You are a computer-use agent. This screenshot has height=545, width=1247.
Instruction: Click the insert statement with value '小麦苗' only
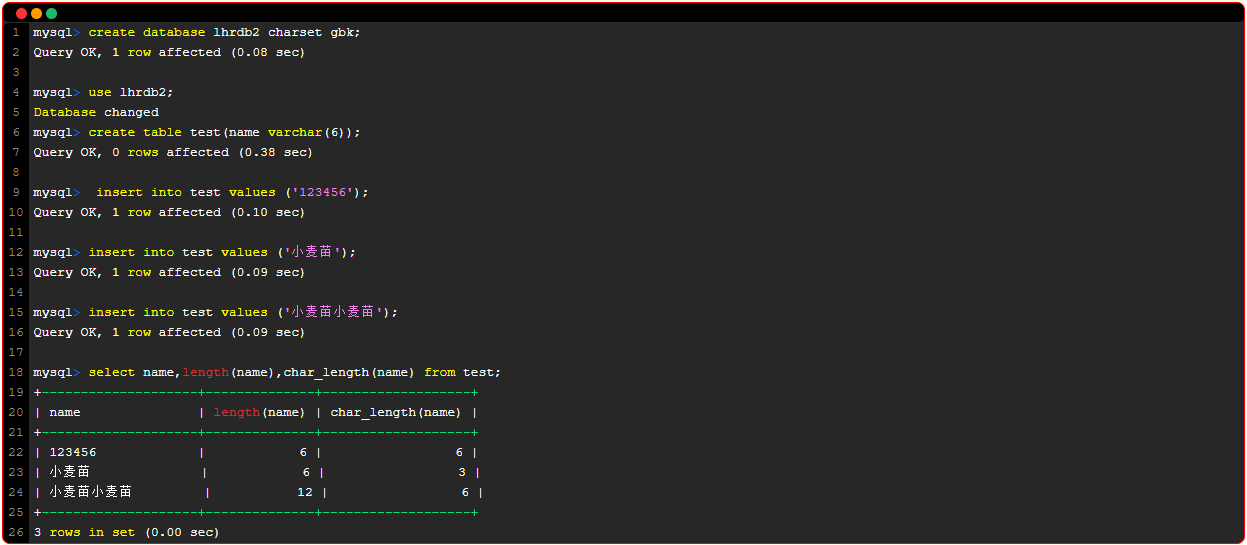[222, 252]
